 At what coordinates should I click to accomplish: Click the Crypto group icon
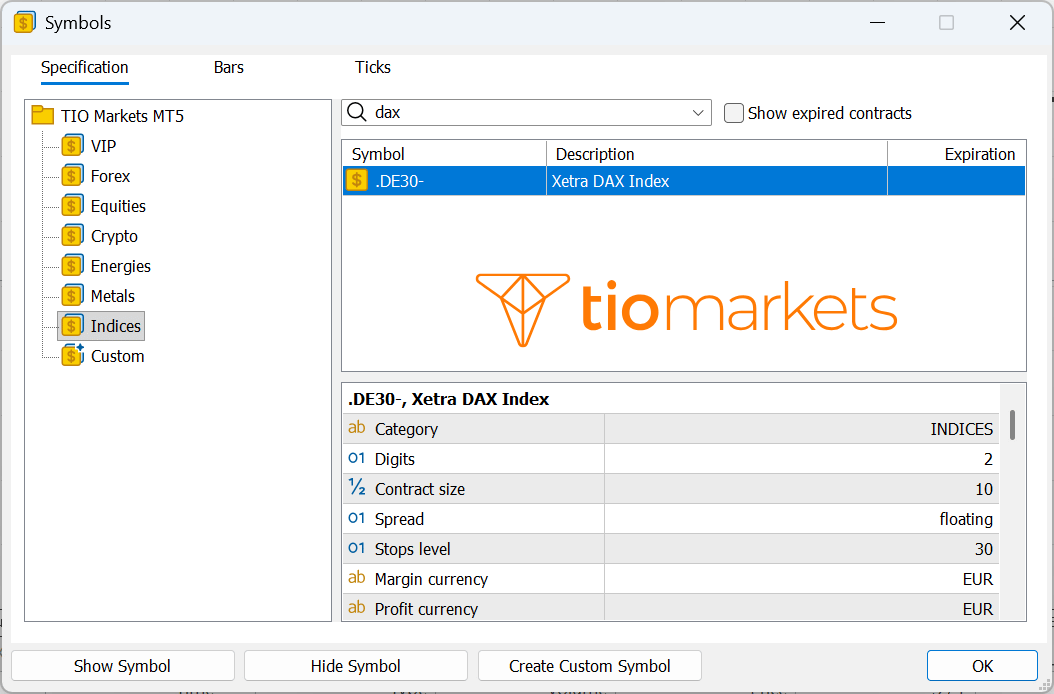pyautogui.click(x=73, y=236)
